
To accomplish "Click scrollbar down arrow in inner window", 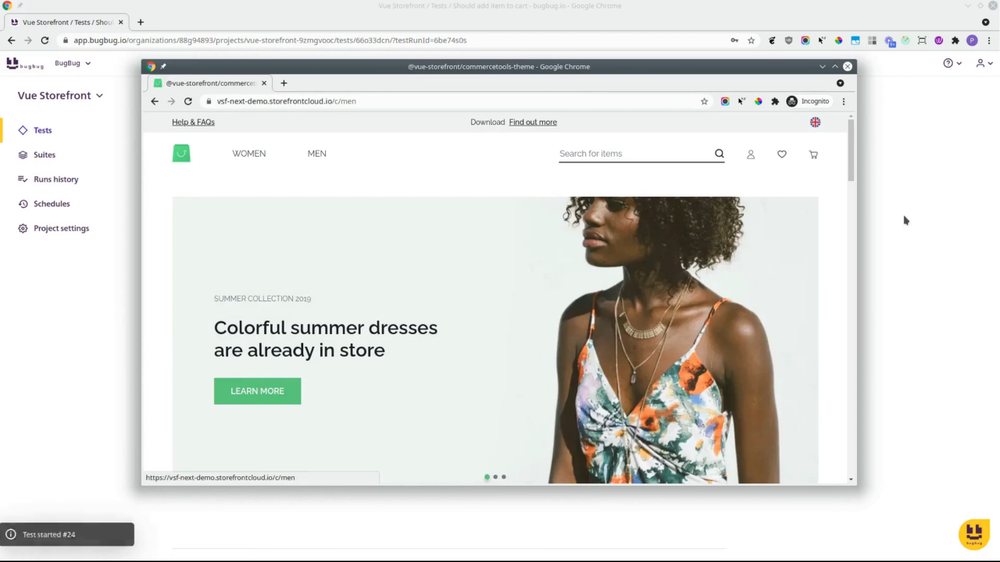I will 851,480.
